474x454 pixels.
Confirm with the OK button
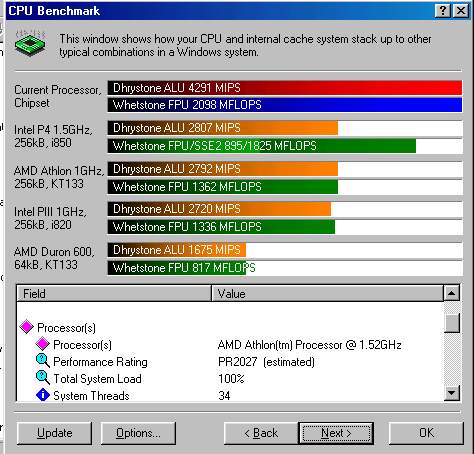coord(426,433)
